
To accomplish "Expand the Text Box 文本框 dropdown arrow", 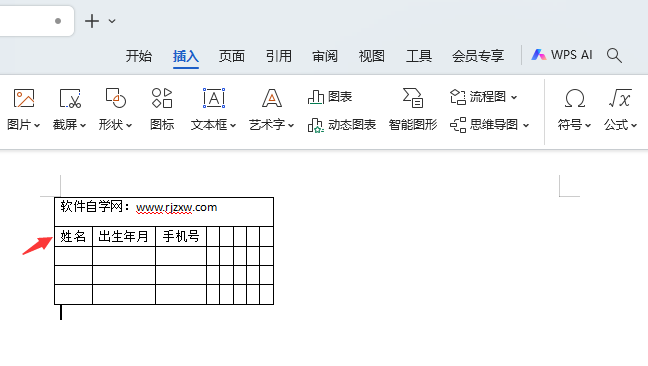I will coord(233,125).
